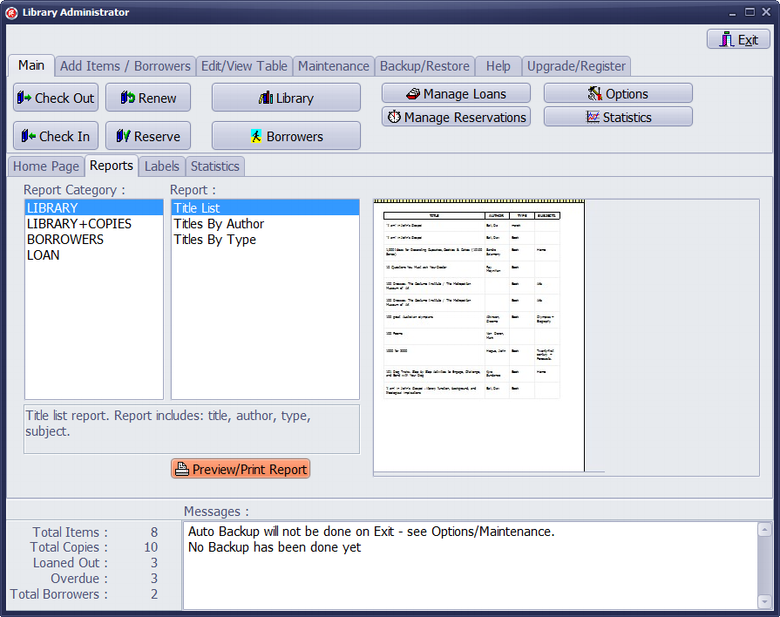Open the Library books view
The height and width of the screenshot is (617, 780).
[286, 98]
